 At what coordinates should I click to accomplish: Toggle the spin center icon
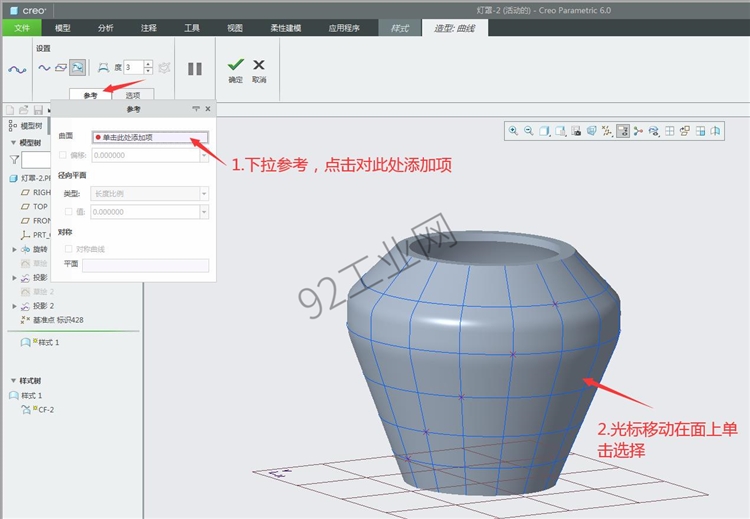point(638,131)
